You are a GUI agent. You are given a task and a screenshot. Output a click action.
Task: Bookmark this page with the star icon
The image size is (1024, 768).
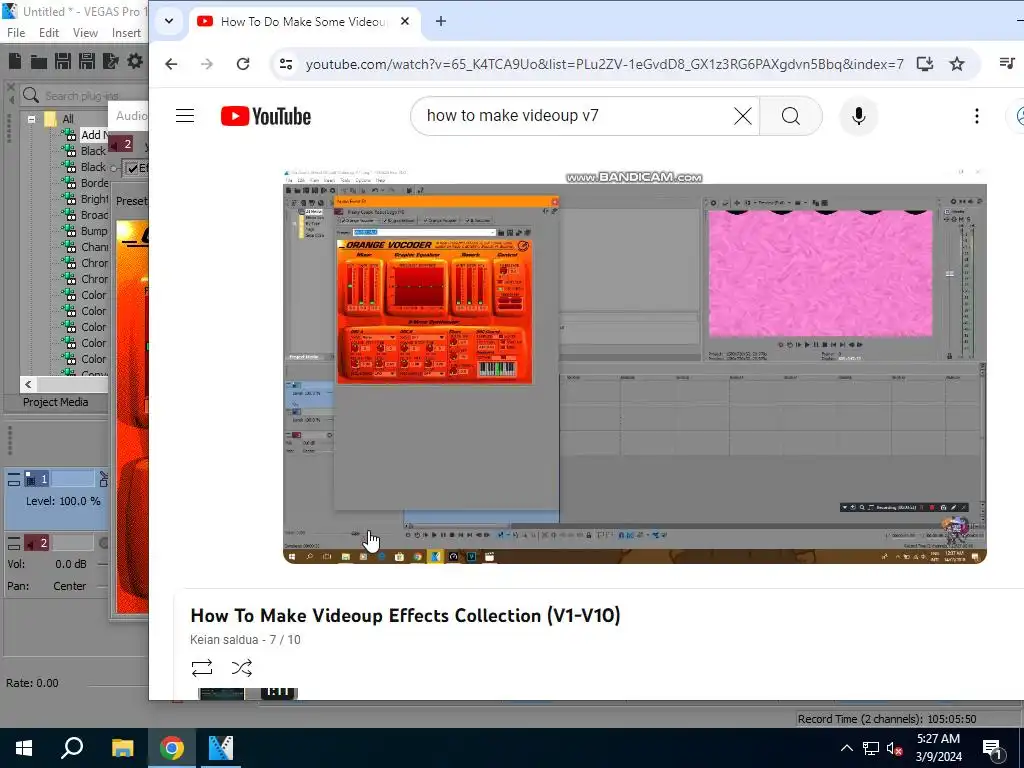tap(957, 64)
